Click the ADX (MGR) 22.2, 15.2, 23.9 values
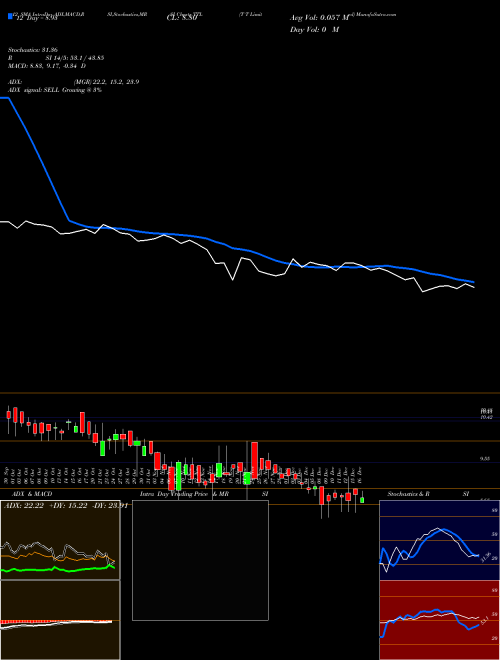Screen dimensions: 500x660 (74, 82)
